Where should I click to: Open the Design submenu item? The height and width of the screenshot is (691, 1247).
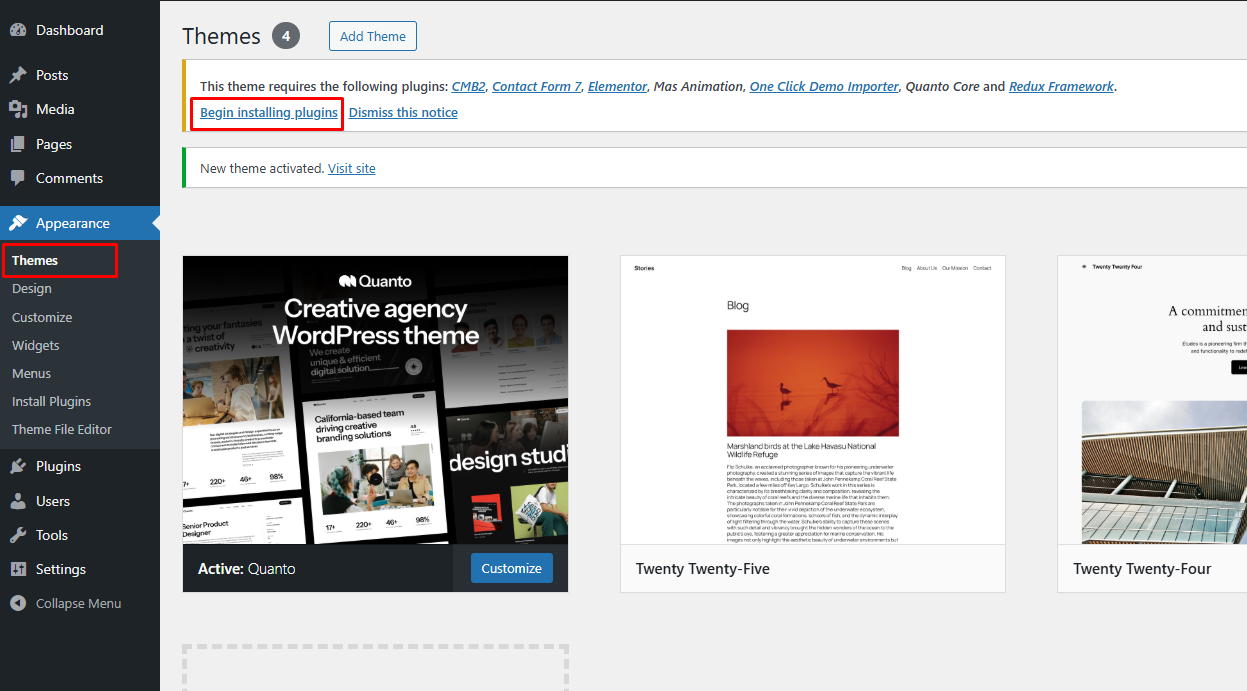tap(32, 288)
